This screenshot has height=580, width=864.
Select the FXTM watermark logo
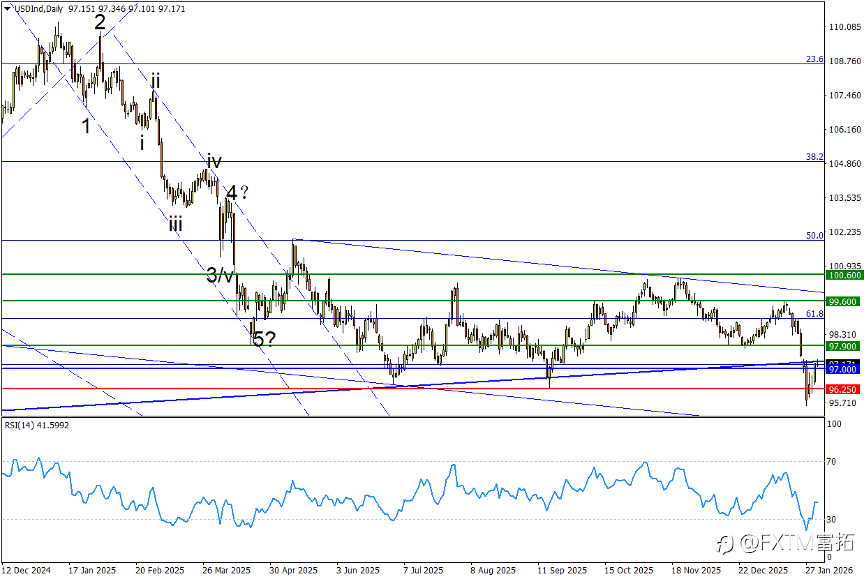click(x=785, y=543)
